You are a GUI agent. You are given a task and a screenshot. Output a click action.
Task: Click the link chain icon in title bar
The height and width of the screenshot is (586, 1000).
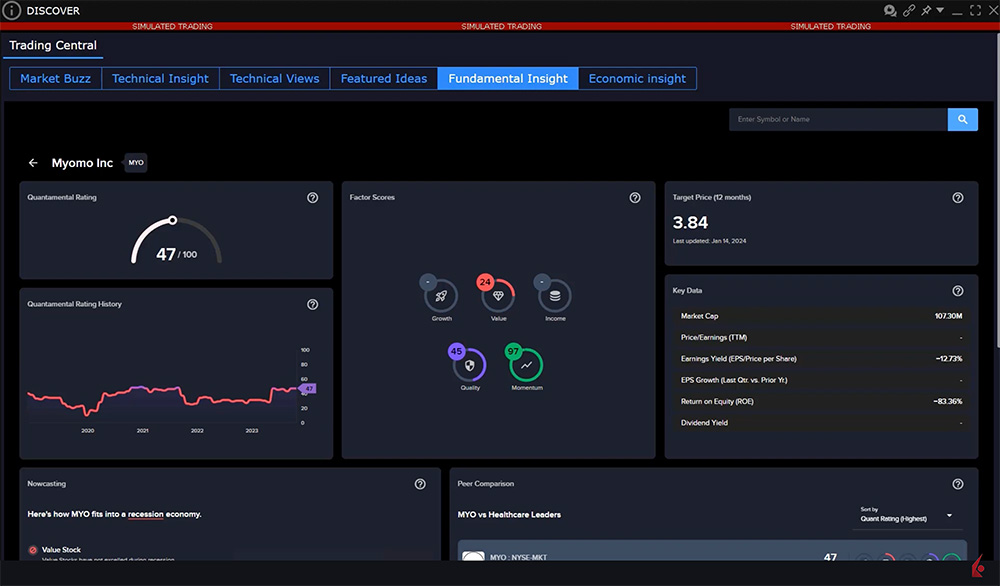click(x=909, y=11)
